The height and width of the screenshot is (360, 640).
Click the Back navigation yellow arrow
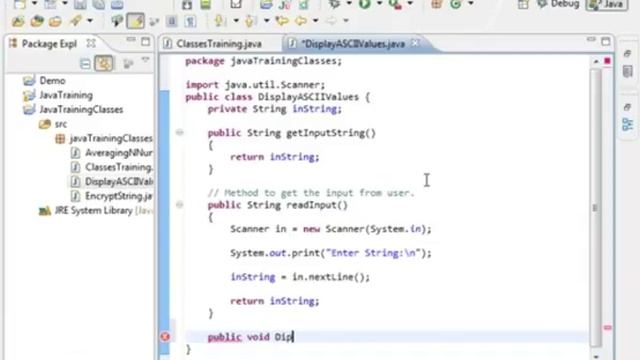click(301, 20)
